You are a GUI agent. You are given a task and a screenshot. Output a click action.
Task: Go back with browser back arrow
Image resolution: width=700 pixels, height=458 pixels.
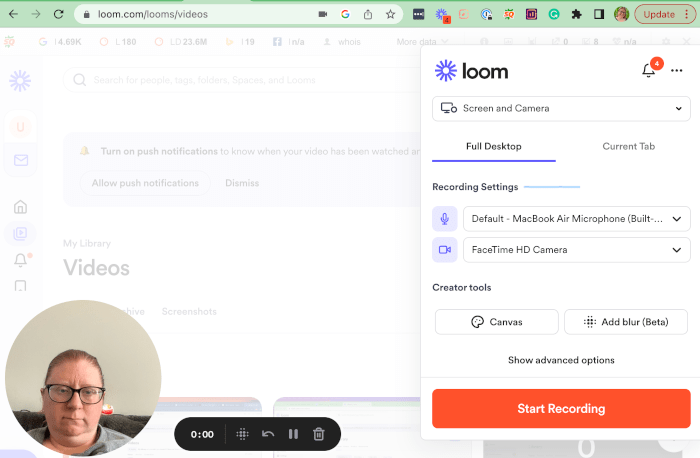13,14
